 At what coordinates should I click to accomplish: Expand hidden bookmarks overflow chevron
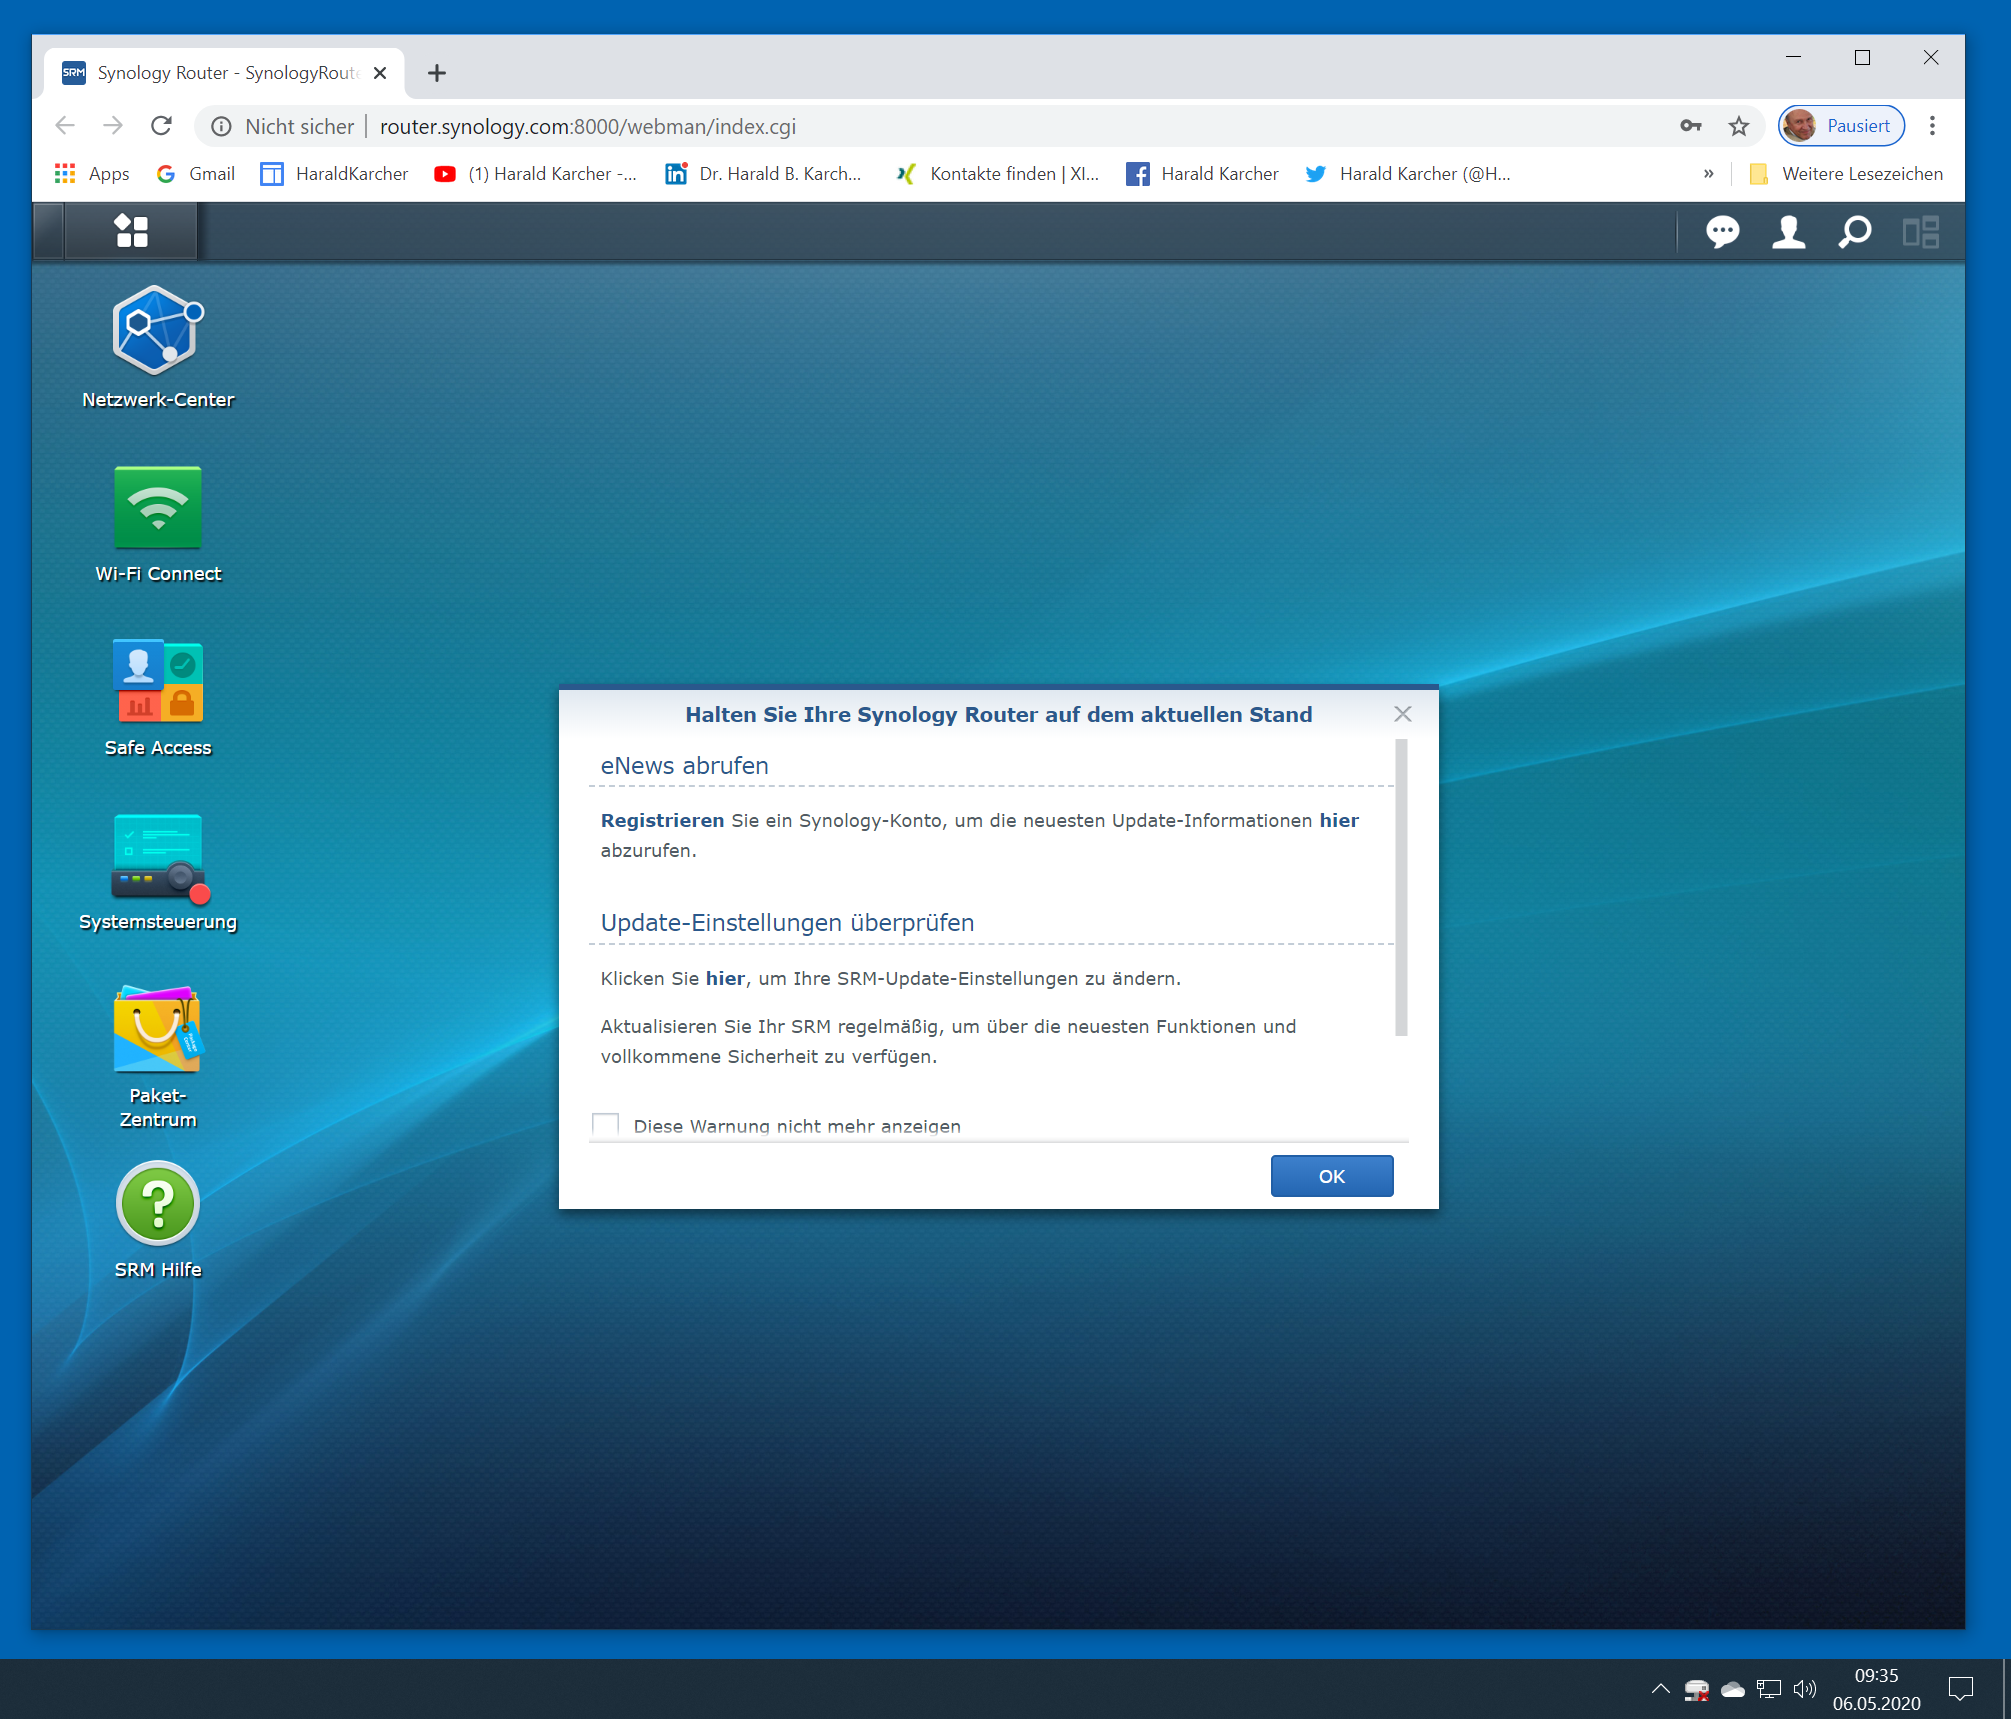1708,174
